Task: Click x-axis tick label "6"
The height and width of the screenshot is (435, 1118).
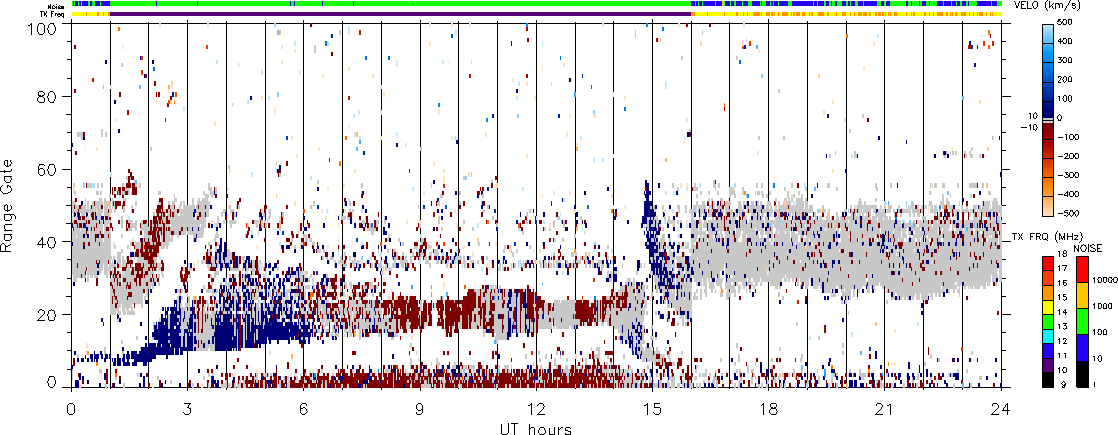Action: [x=304, y=410]
